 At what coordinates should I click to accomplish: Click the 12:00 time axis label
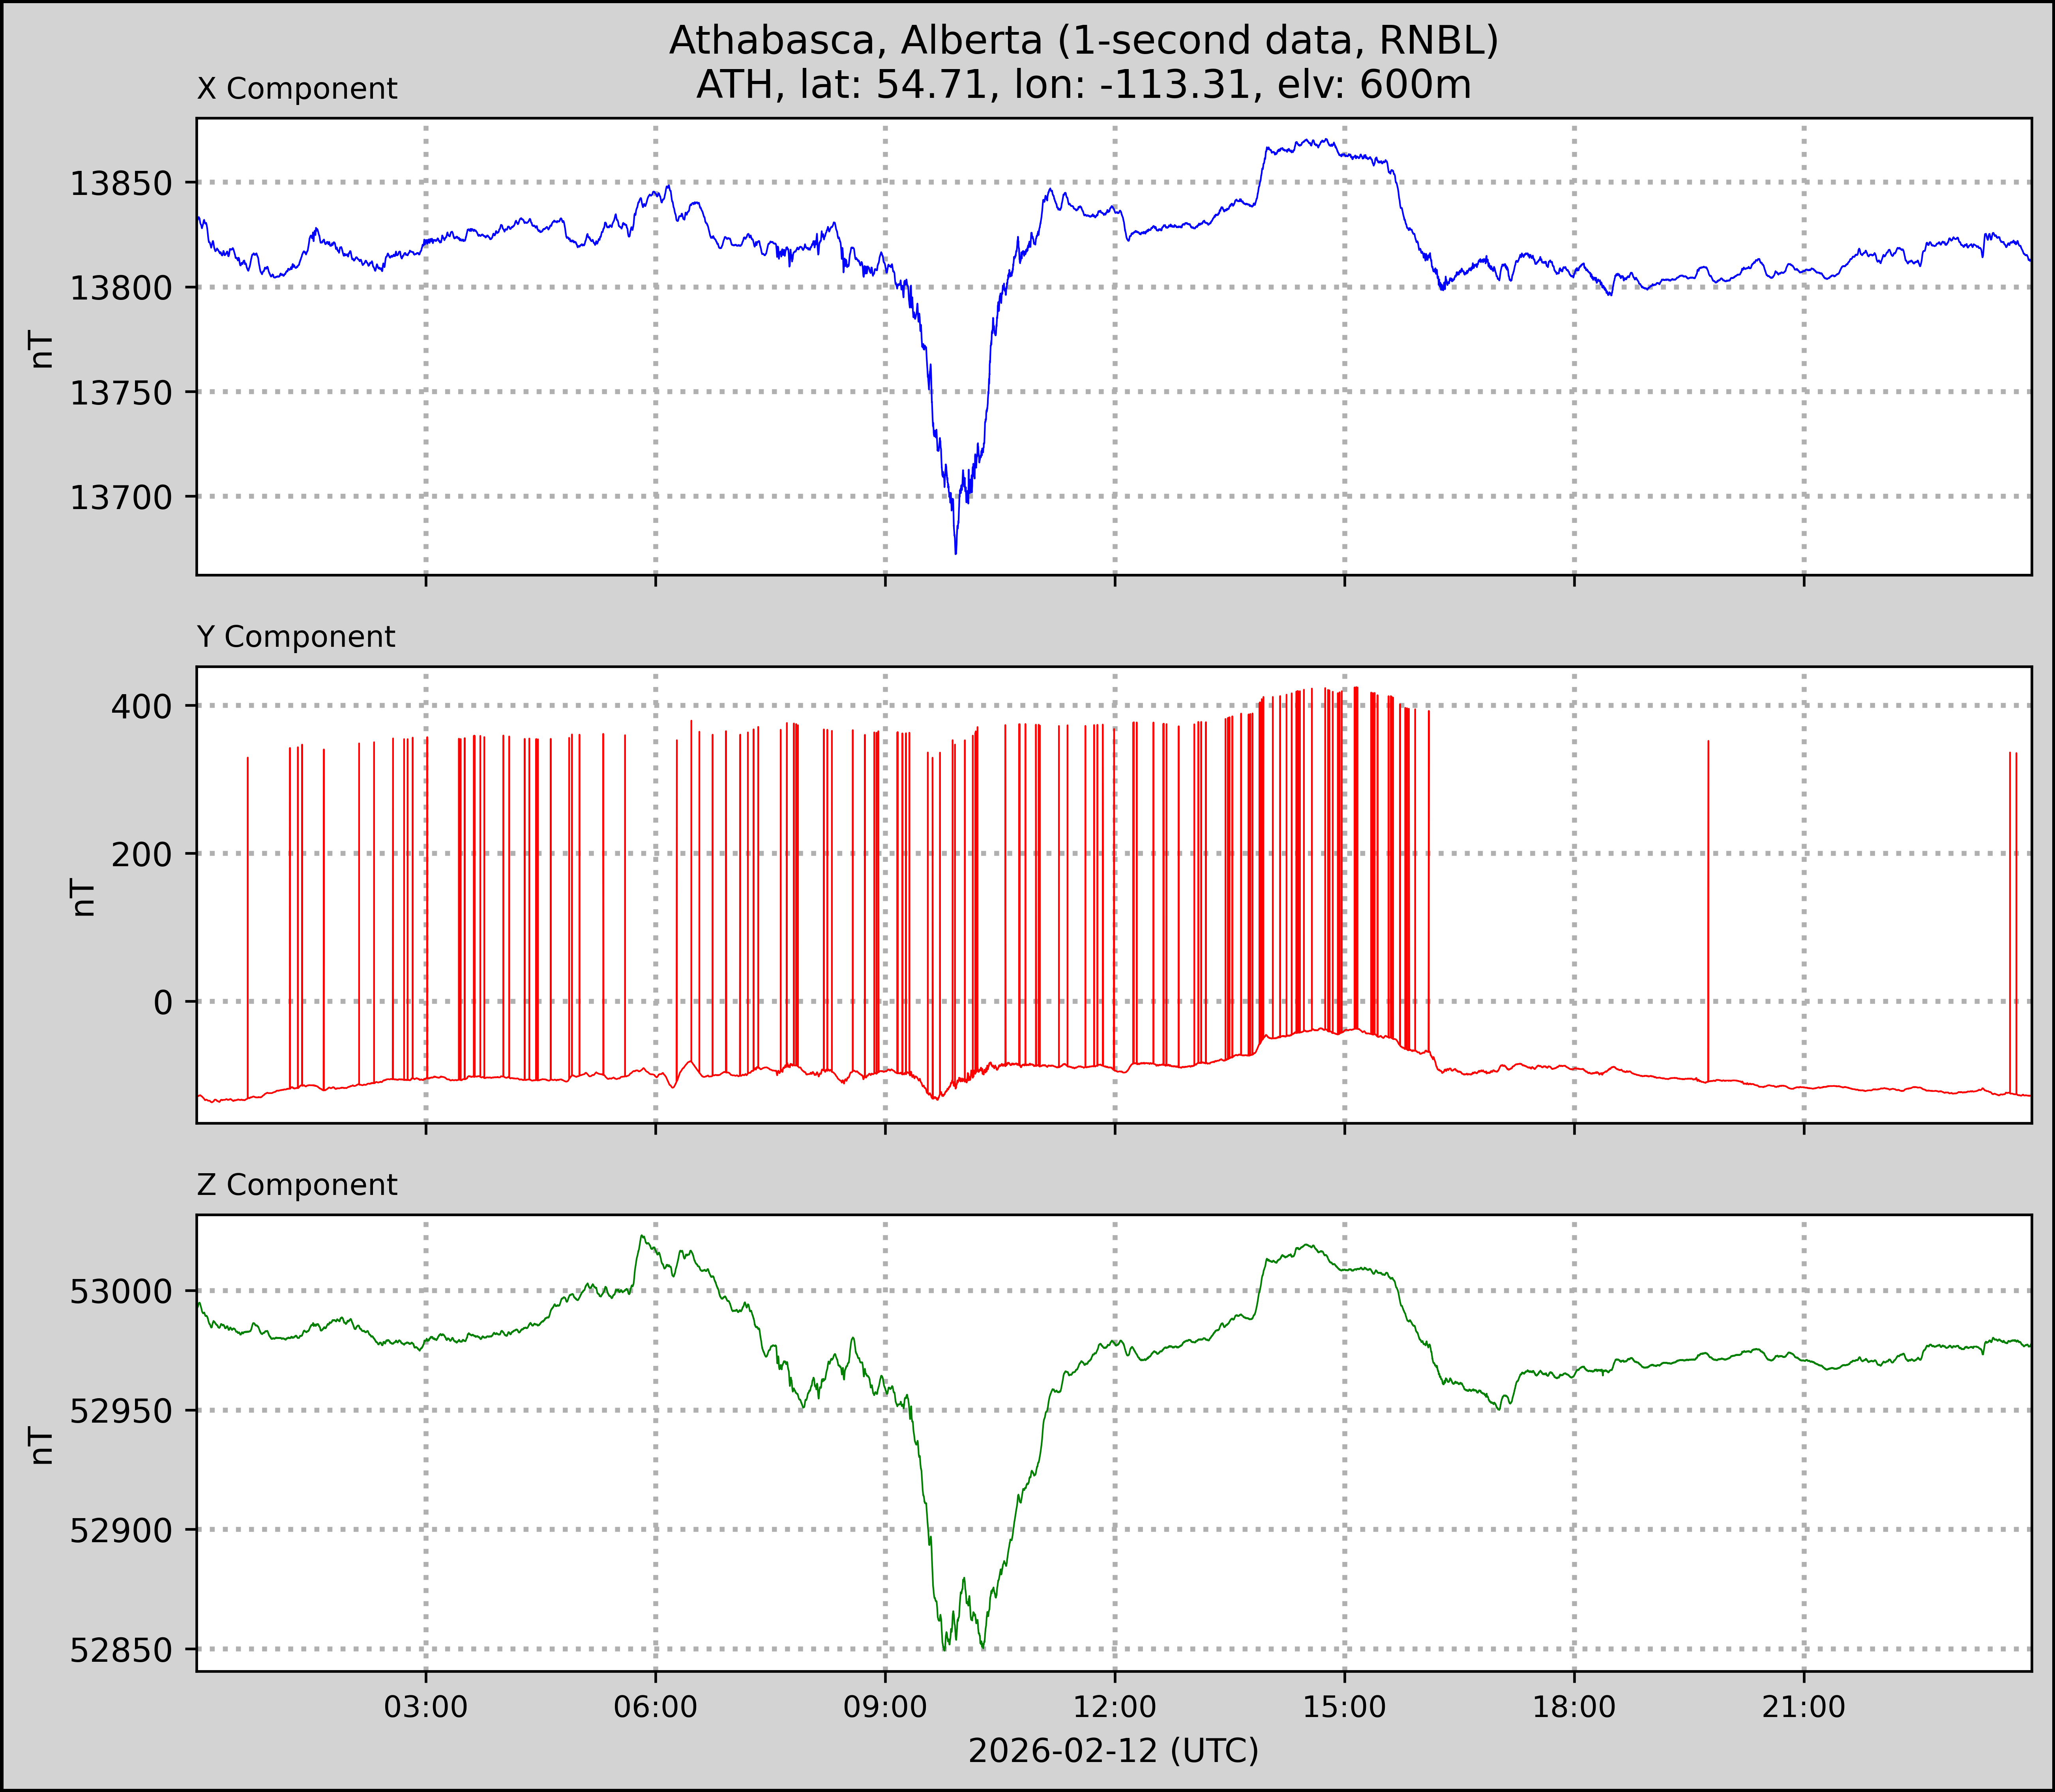(x=1114, y=1706)
